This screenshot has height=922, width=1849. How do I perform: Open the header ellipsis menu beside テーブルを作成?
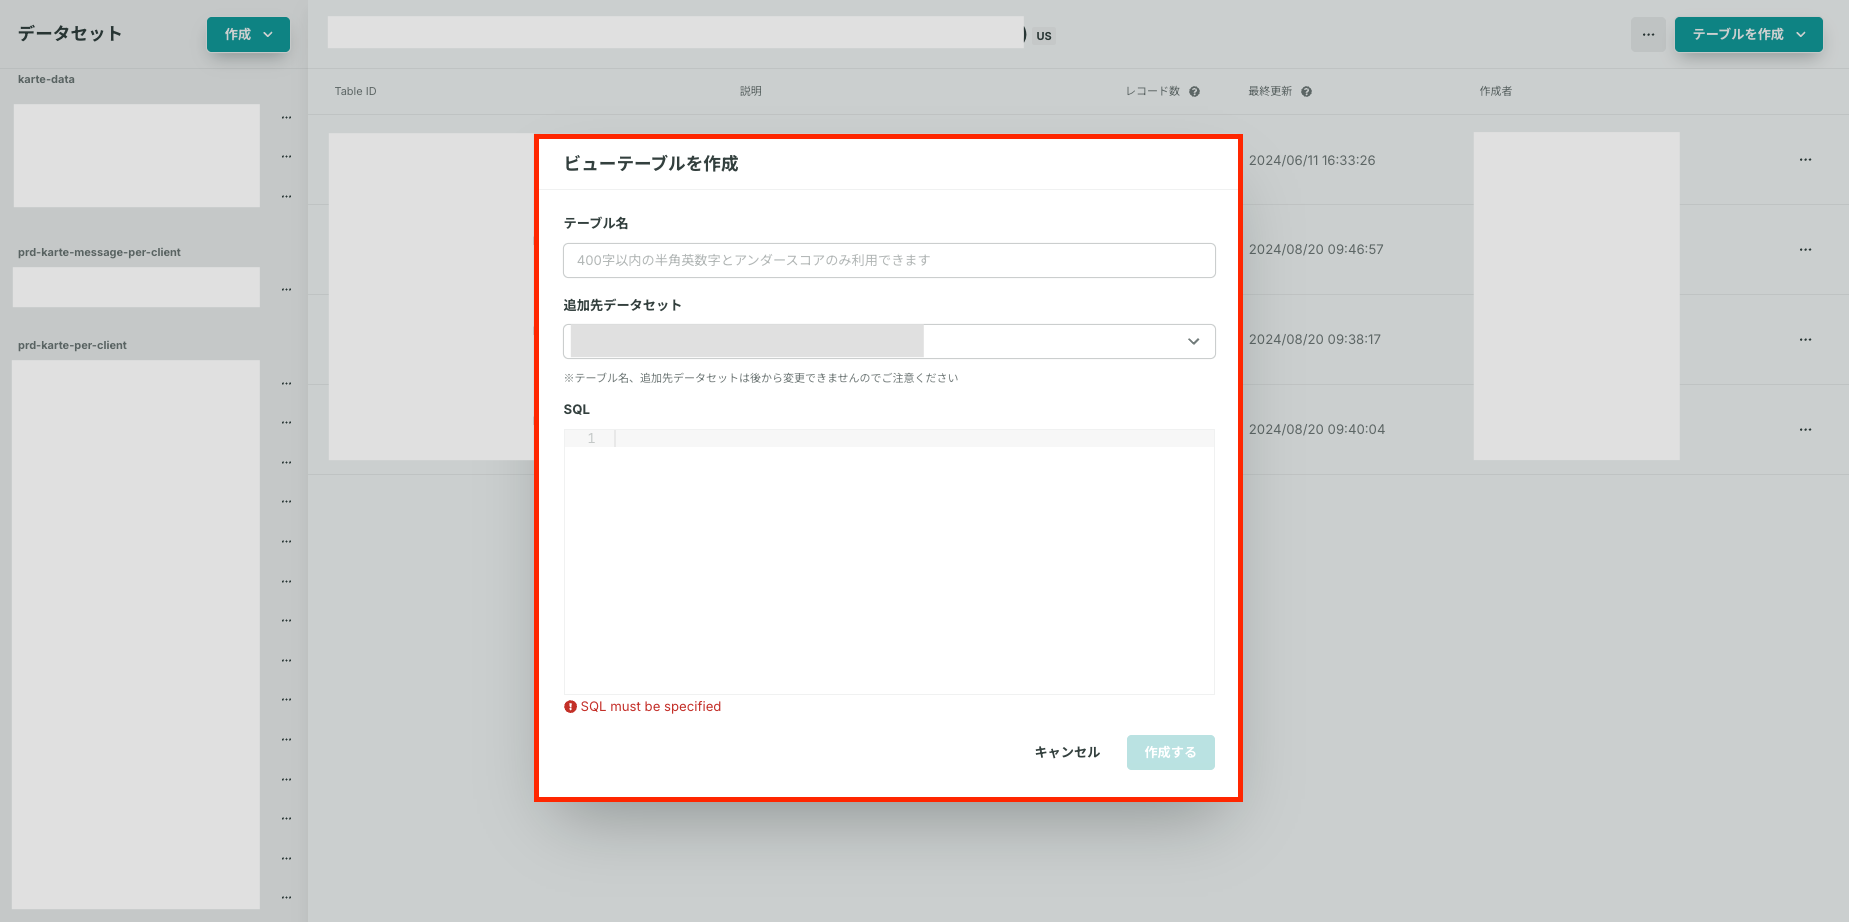coord(1648,34)
